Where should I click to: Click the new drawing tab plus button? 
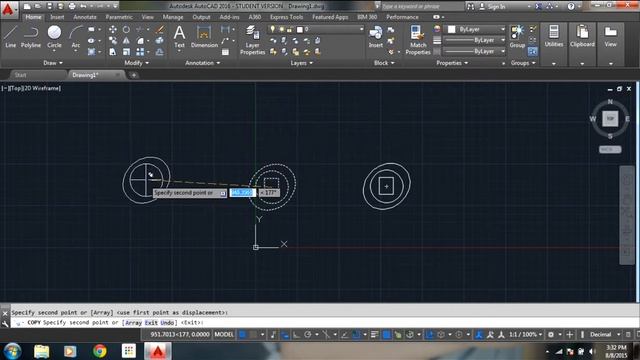click(x=133, y=75)
